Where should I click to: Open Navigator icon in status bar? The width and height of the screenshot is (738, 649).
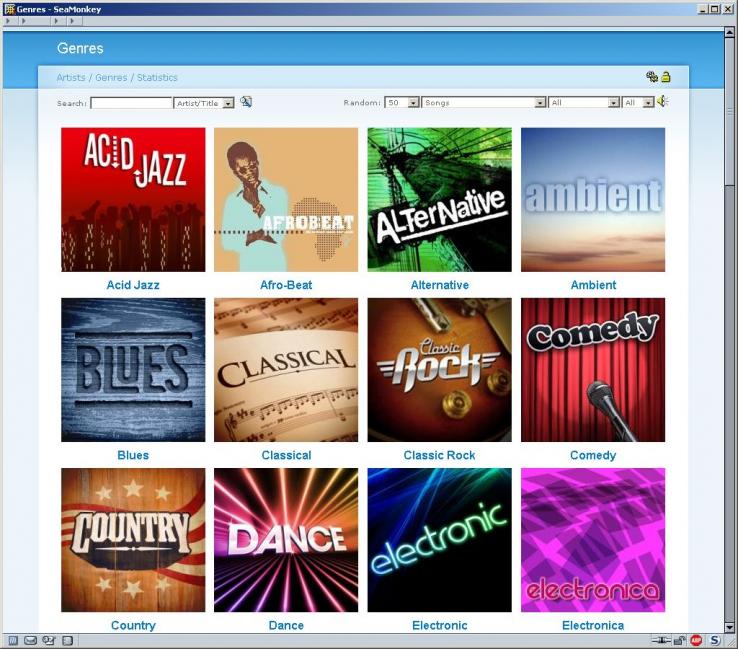[x=13, y=640]
